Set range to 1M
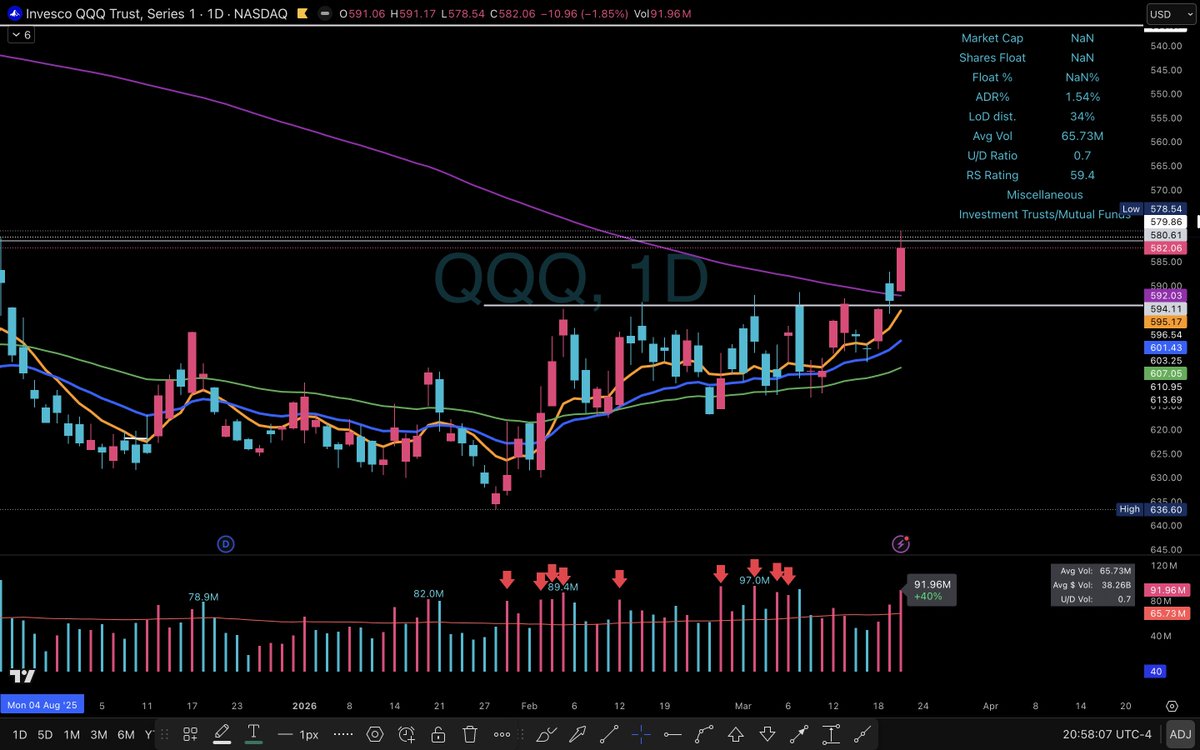 (72, 734)
